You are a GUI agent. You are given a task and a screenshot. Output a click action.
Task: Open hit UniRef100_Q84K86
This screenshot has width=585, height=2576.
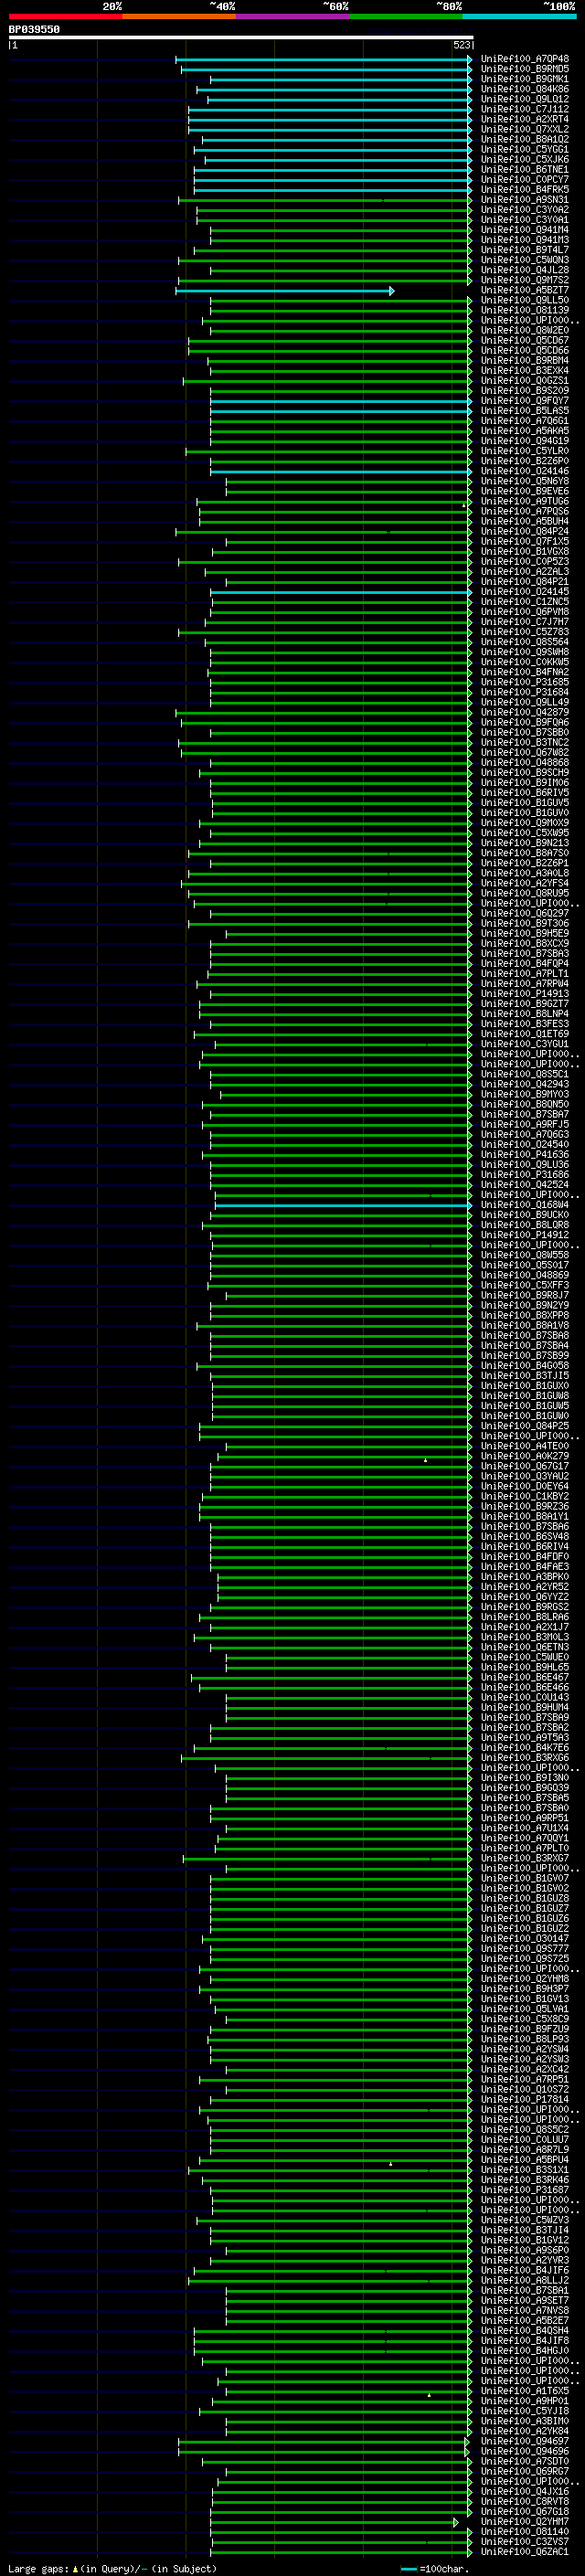click(525, 89)
